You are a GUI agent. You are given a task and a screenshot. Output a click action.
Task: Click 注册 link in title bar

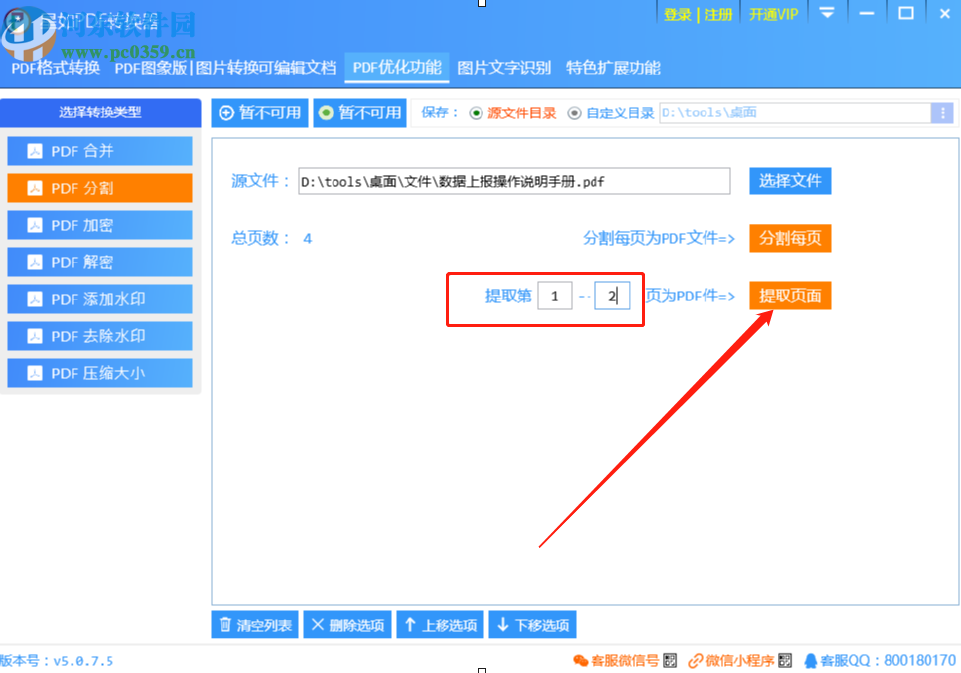point(718,15)
